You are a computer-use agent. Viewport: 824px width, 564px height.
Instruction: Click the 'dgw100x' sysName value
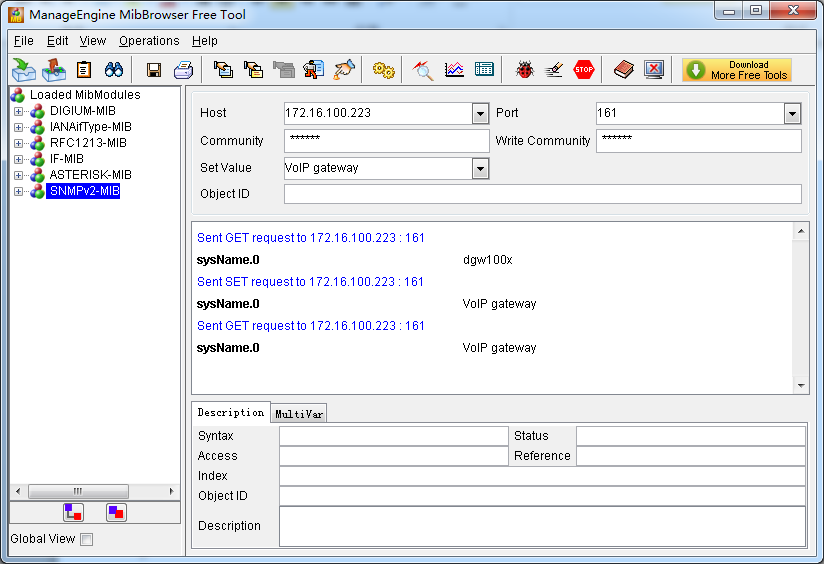[488, 260]
